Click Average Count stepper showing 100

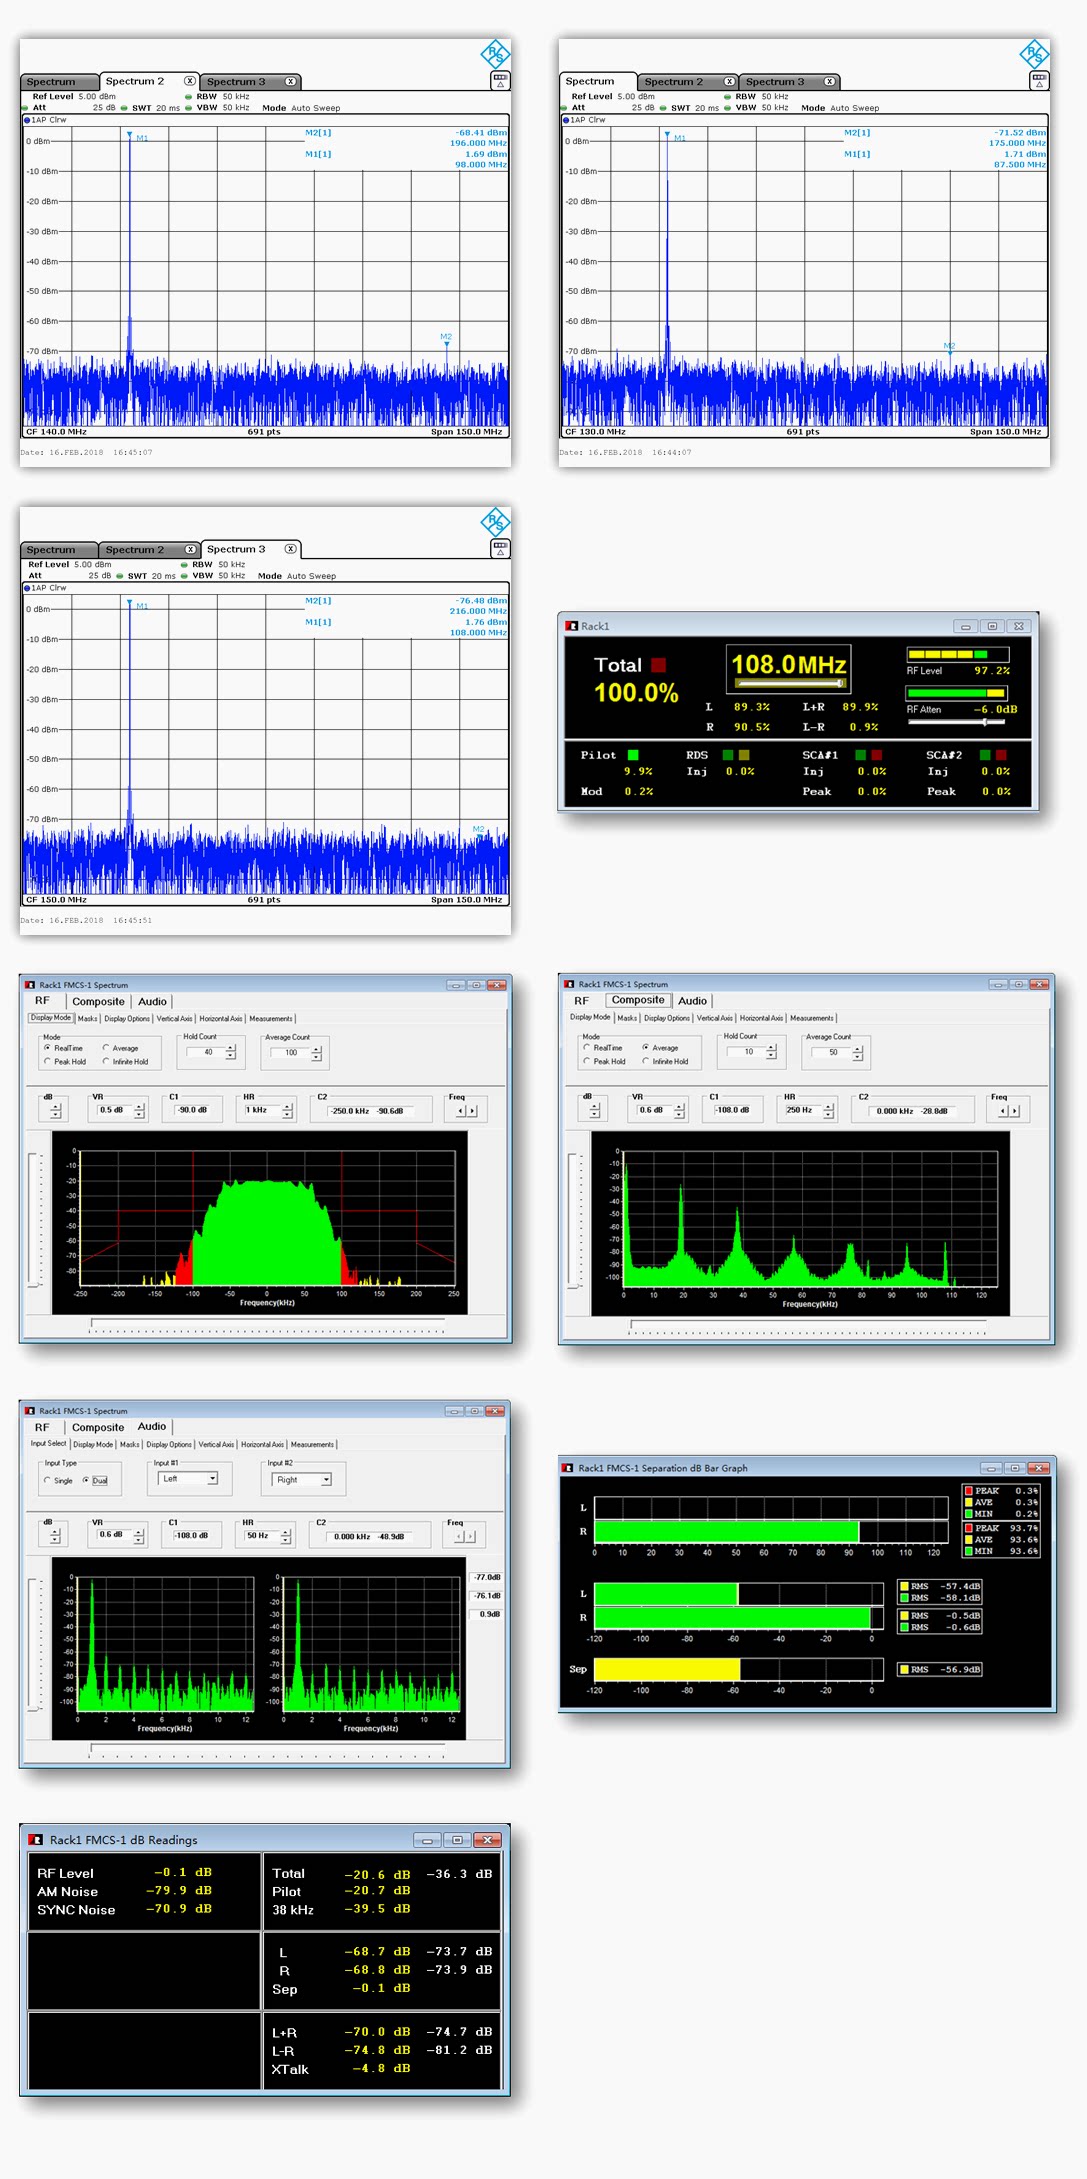[x=316, y=1053]
